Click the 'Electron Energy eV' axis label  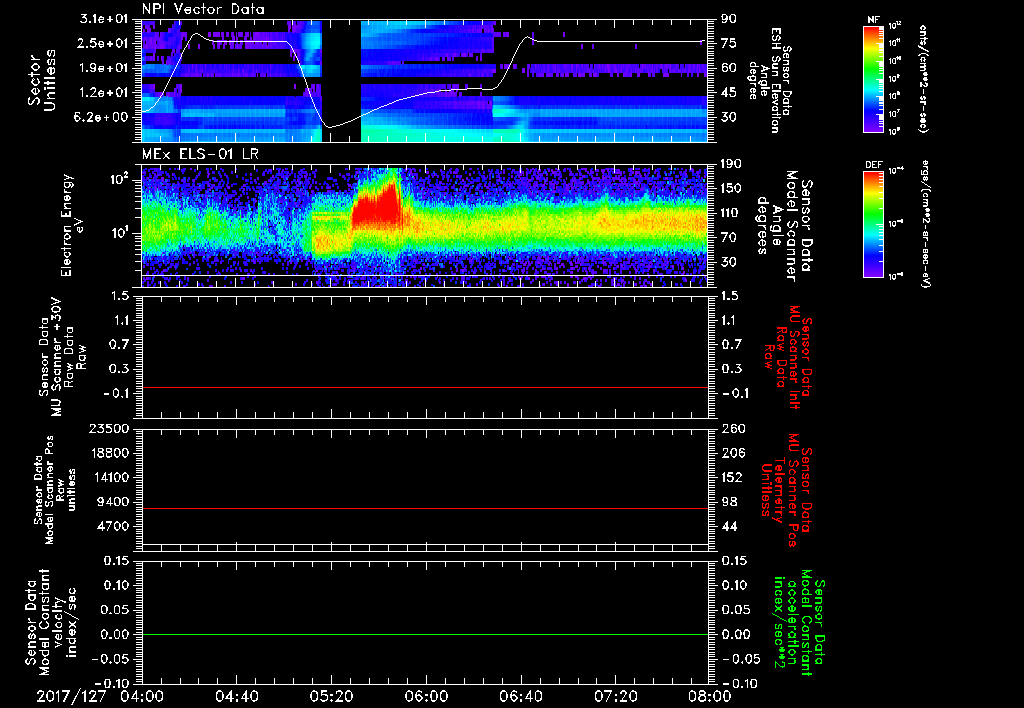[x=72, y=225]
